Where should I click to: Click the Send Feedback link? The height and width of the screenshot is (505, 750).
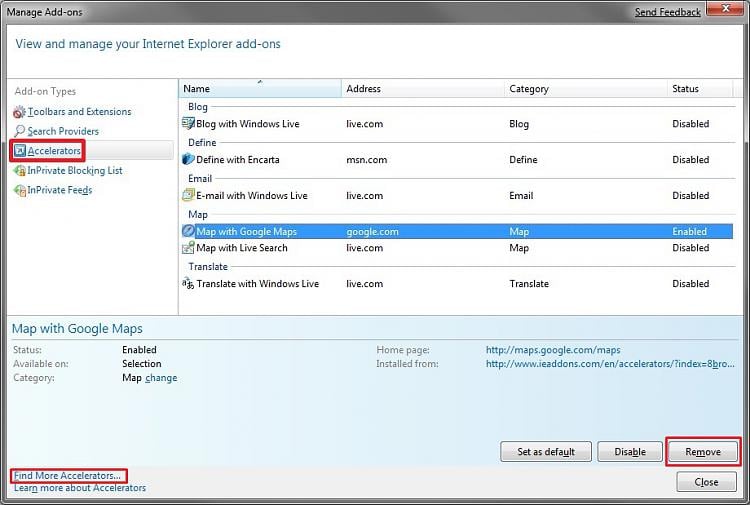[x=668, y=12]
